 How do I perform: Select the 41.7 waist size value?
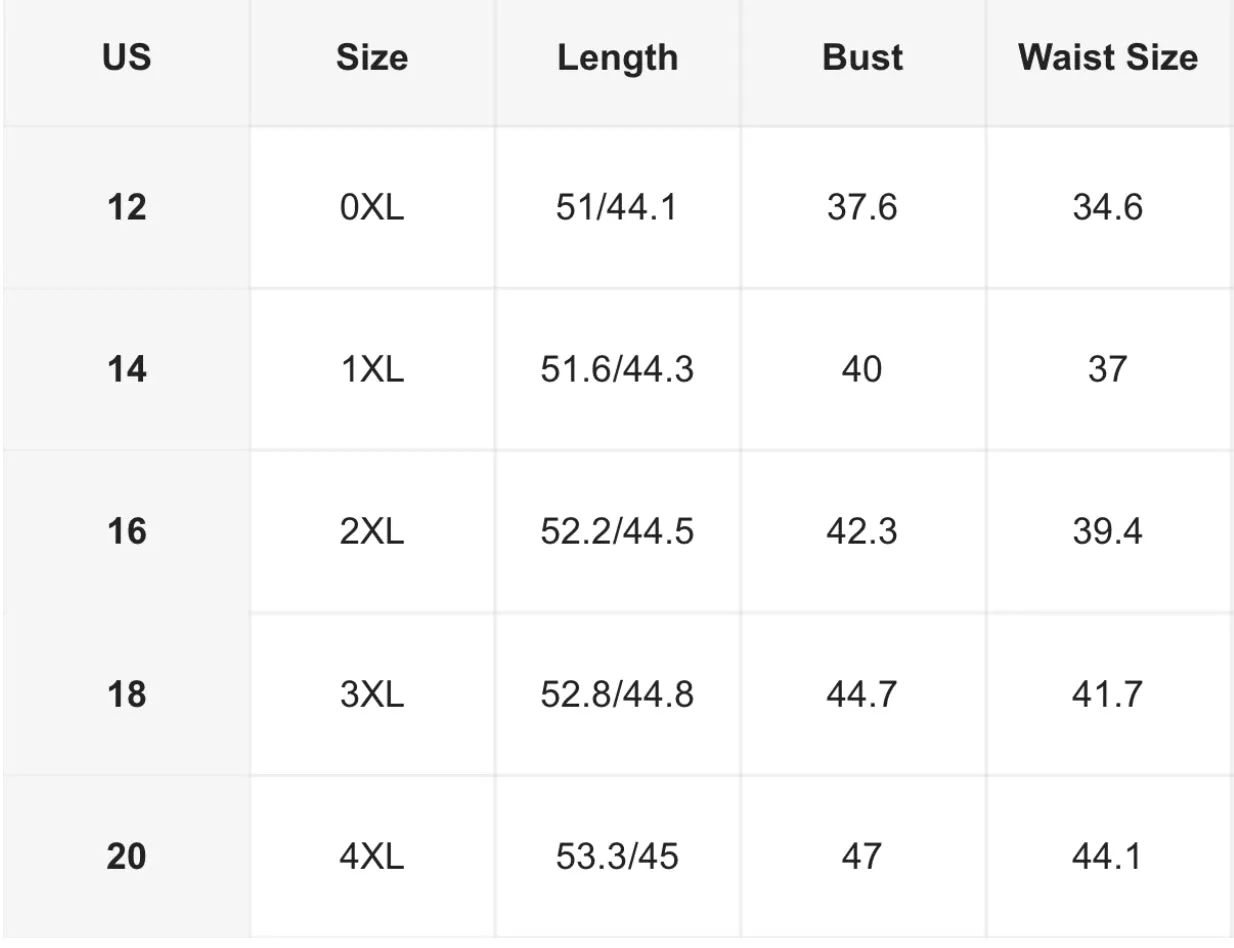[x=1108, y=694]
